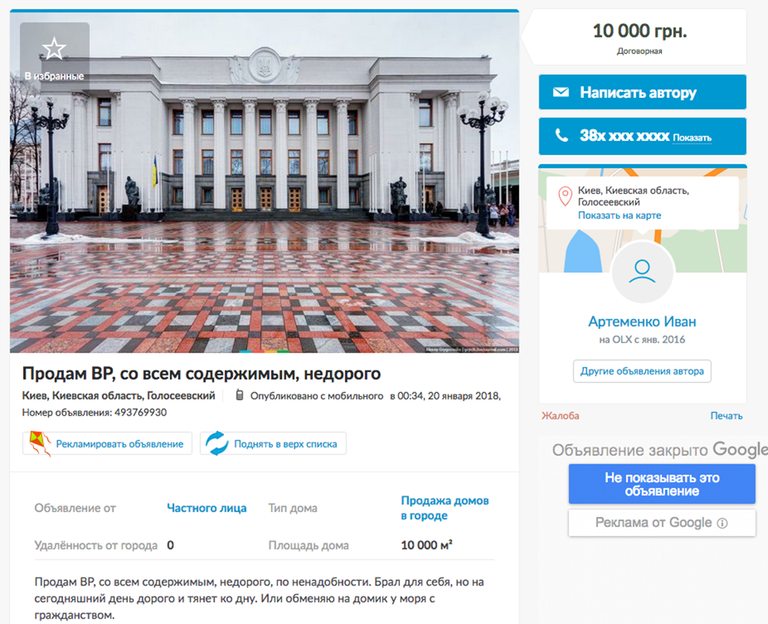Click the Договорная label under price
Image resolution: width=768 pixels, height=624 pixels.
coord(640,51)
